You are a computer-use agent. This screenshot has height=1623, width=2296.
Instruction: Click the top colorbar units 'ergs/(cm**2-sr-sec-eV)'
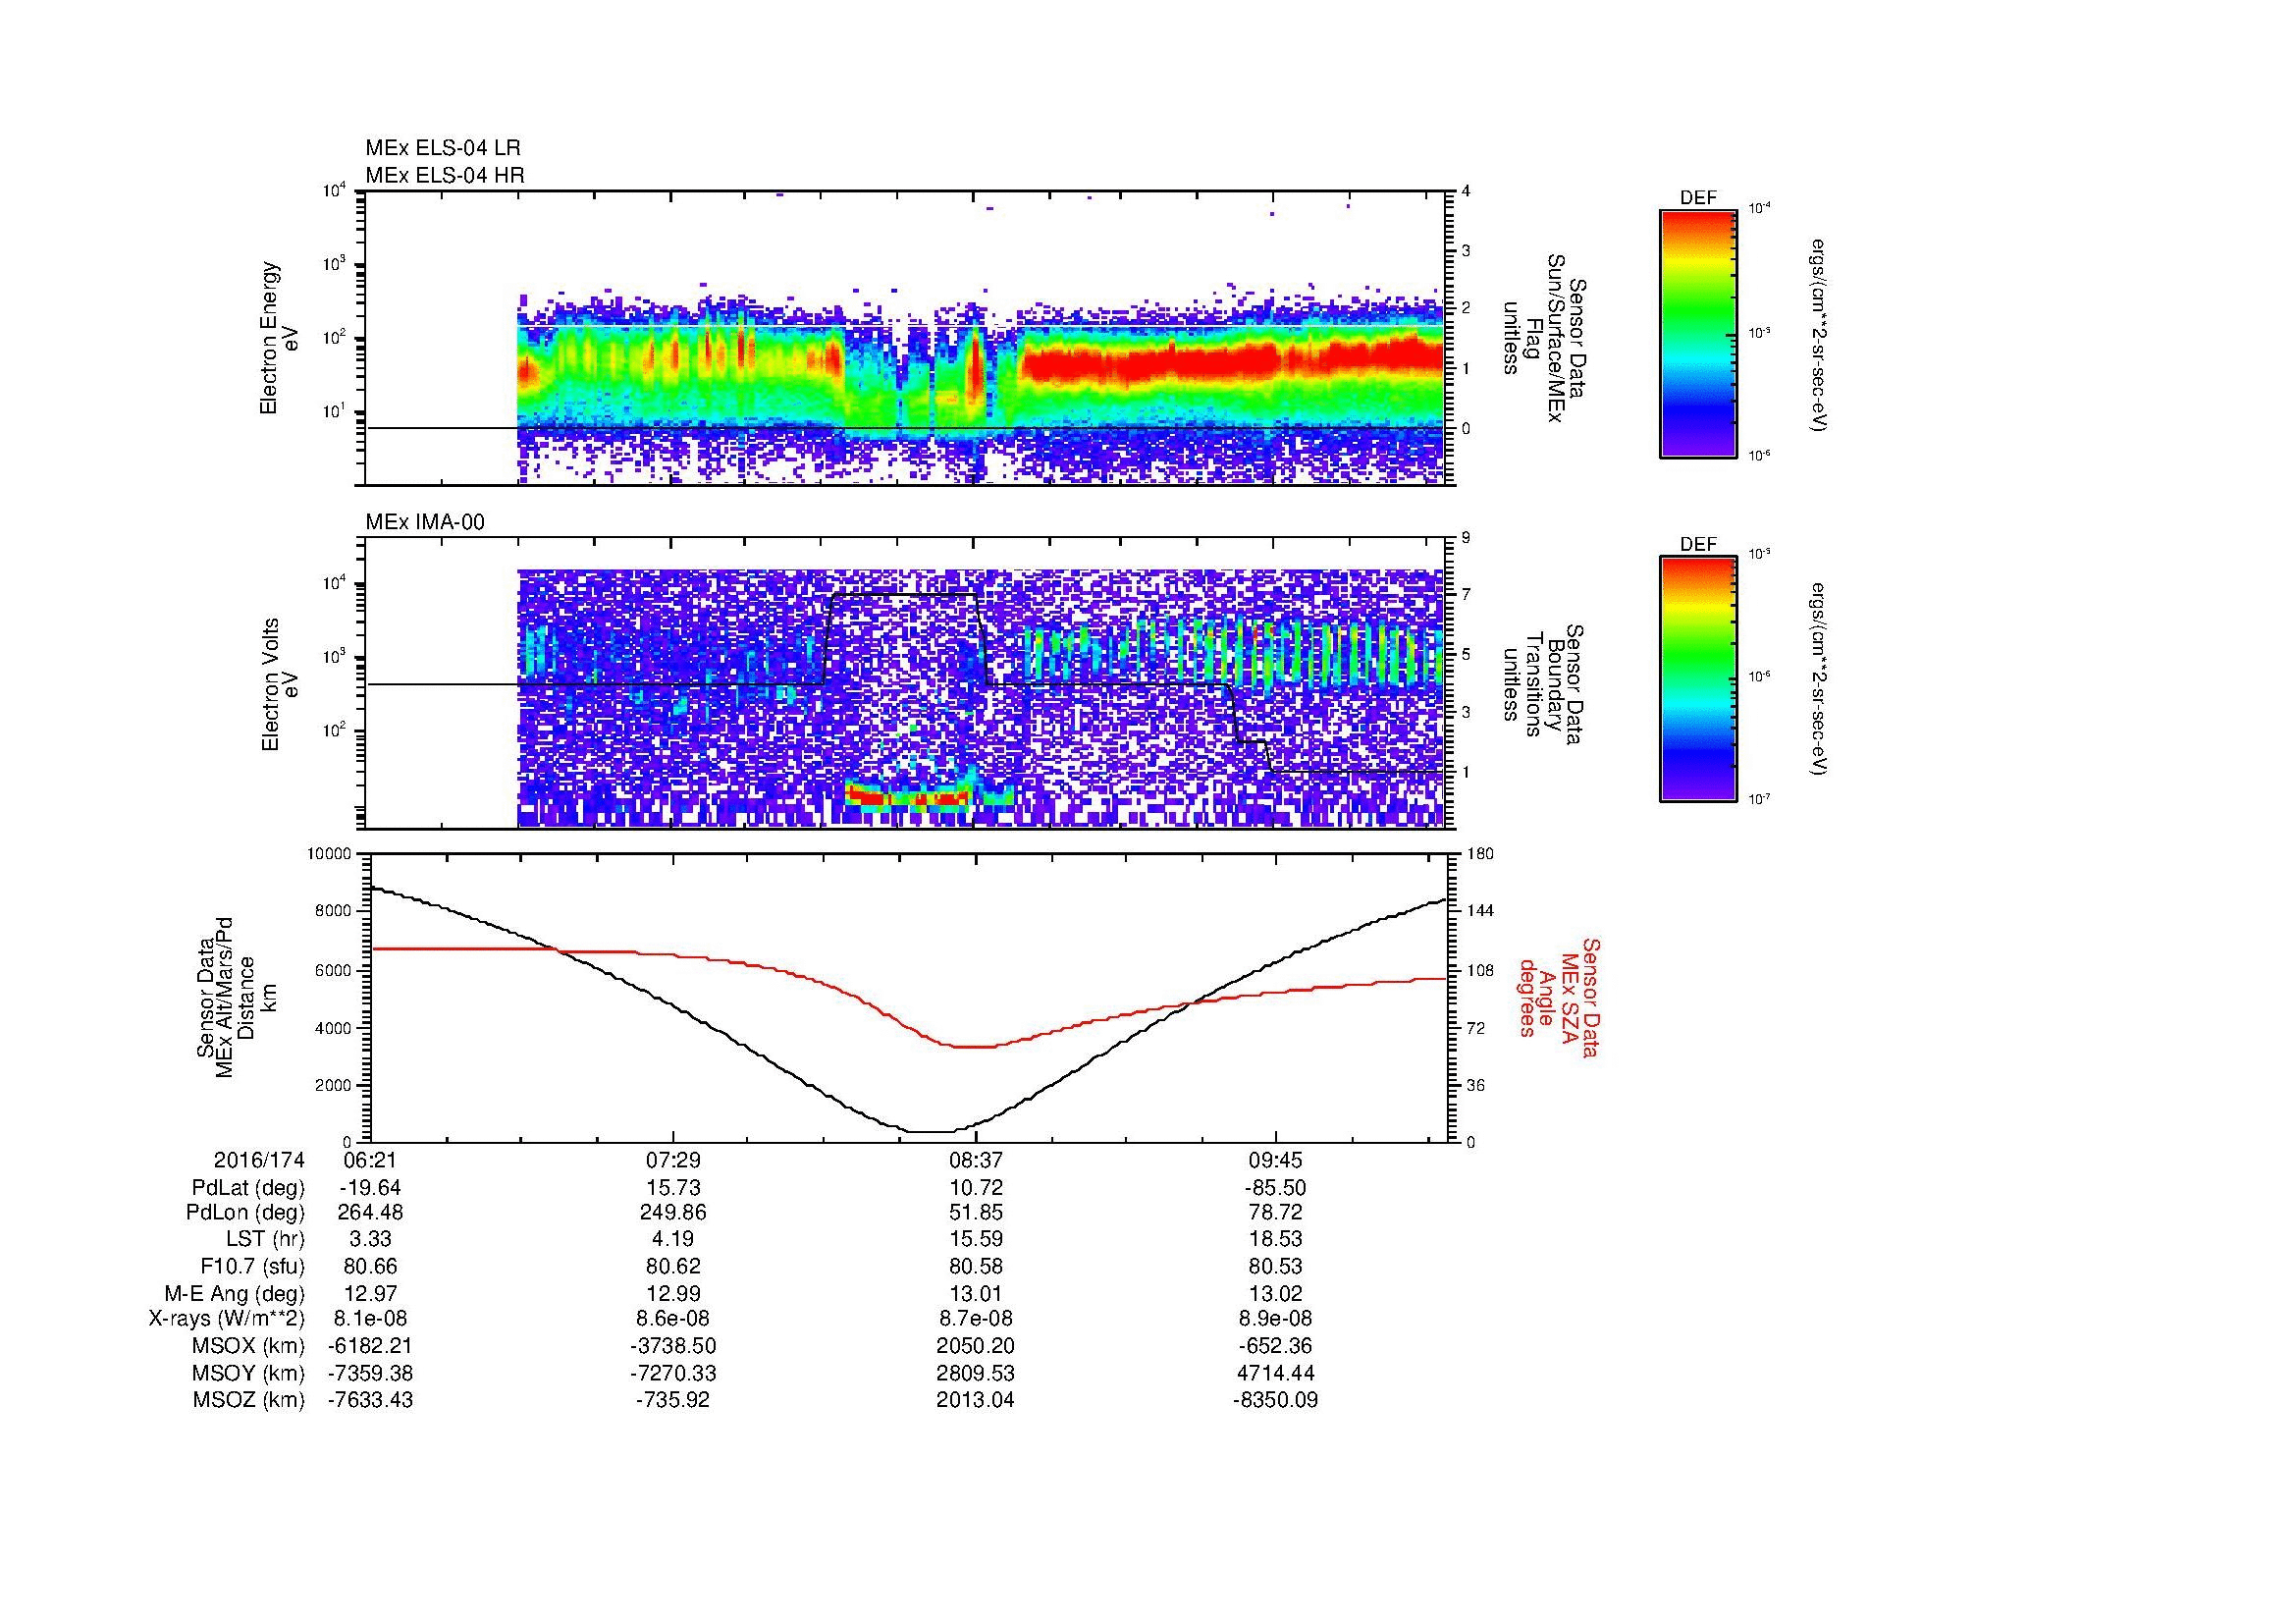click(x=1820, y=334)
